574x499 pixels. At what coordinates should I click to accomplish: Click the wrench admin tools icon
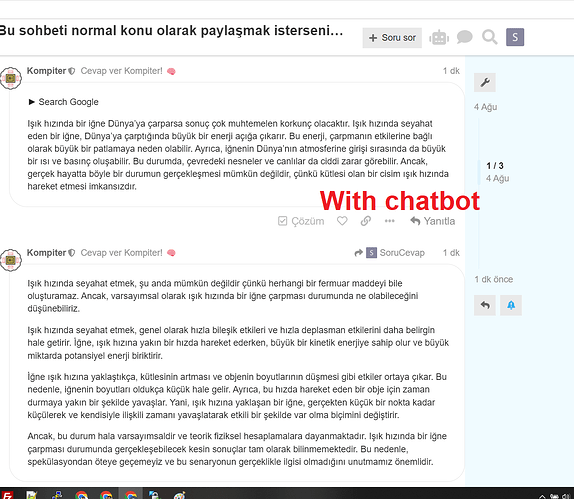pyautogui.click(x=485, y=82)
